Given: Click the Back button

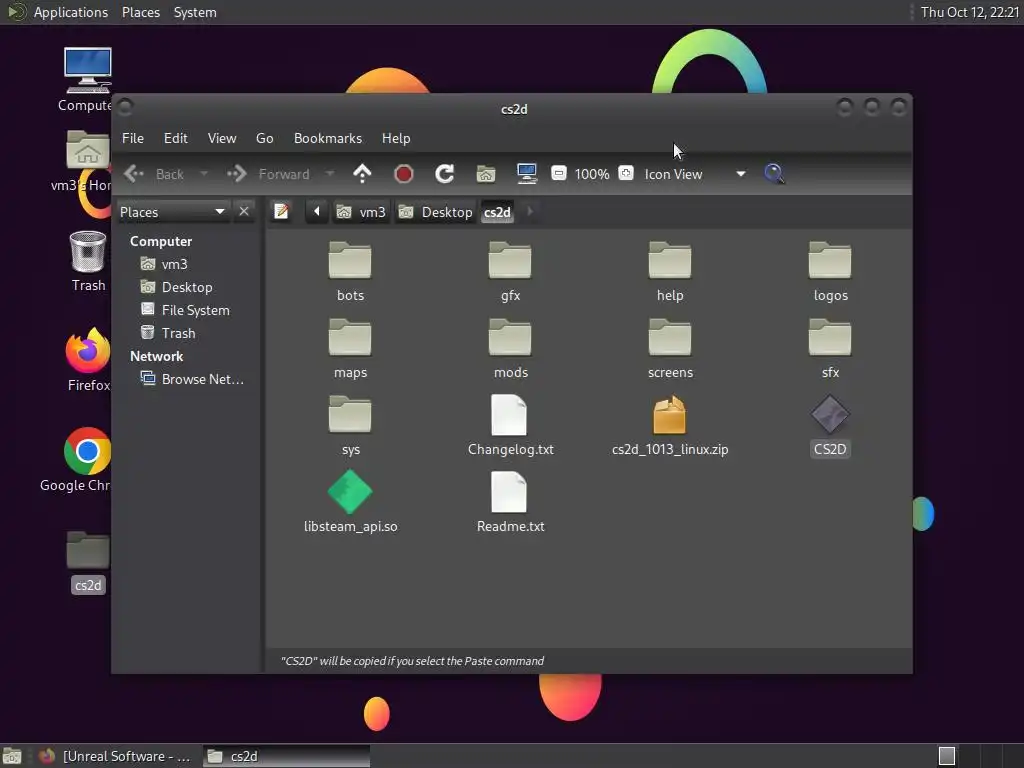Looking at the screenshot, I should coord(155,174).
